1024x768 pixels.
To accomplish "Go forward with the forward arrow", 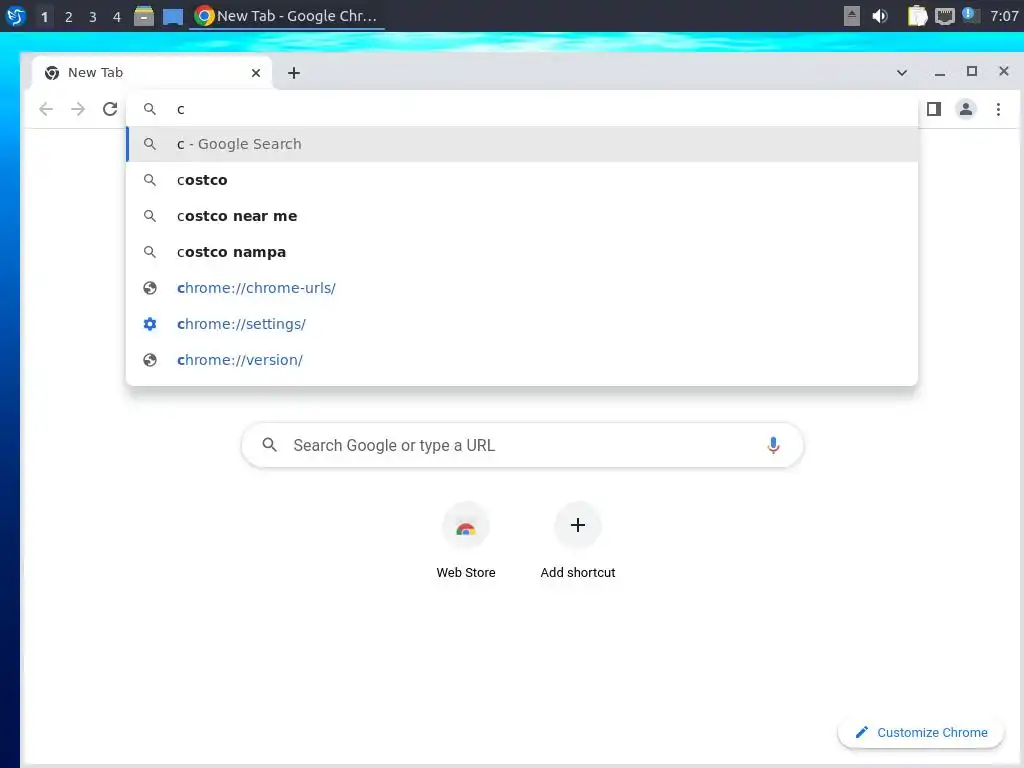I will [78, 109].
